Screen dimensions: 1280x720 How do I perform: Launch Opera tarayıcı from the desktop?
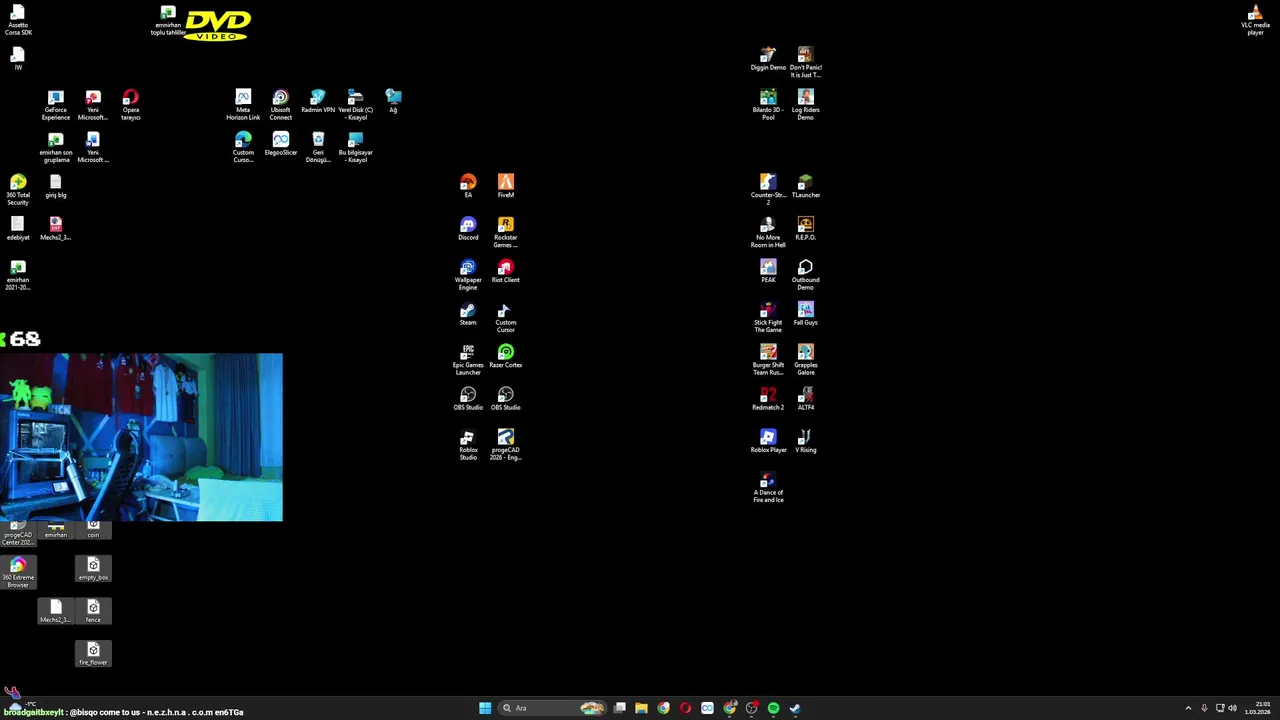130,105
